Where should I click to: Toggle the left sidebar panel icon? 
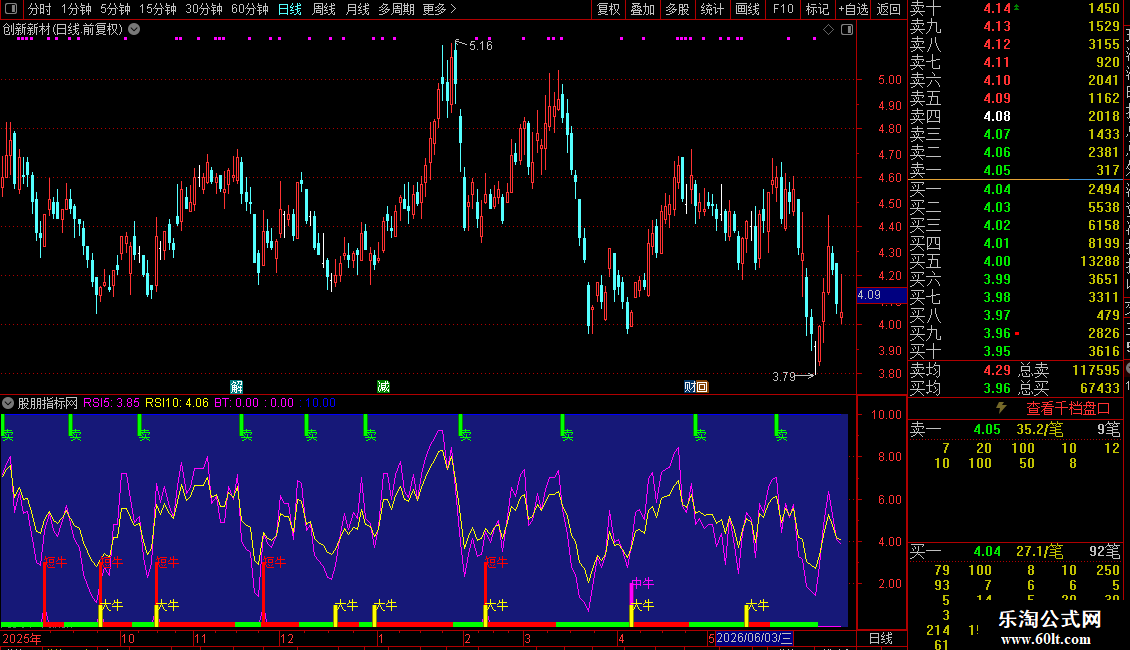11,9
